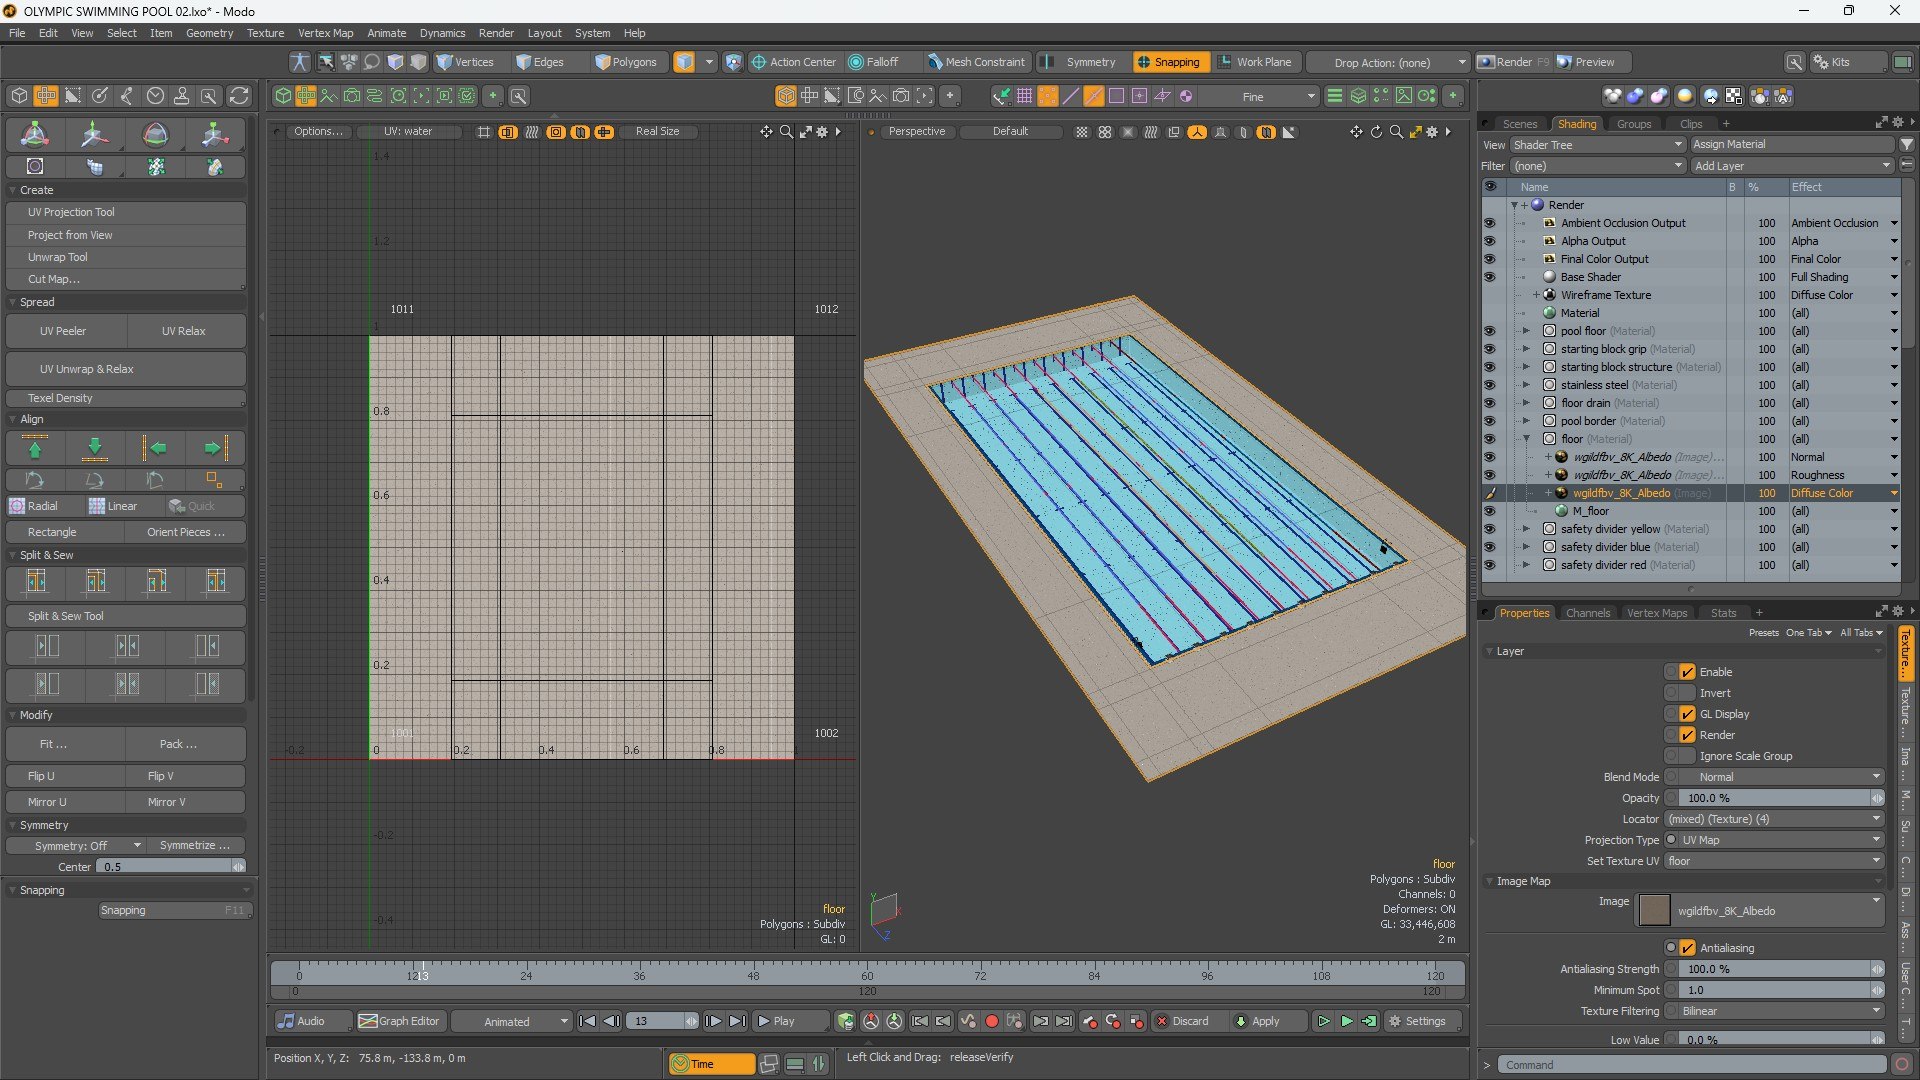This screenshot has height=1080, width=1920.
Task: Click the Pack button
Action: [186, 744]
